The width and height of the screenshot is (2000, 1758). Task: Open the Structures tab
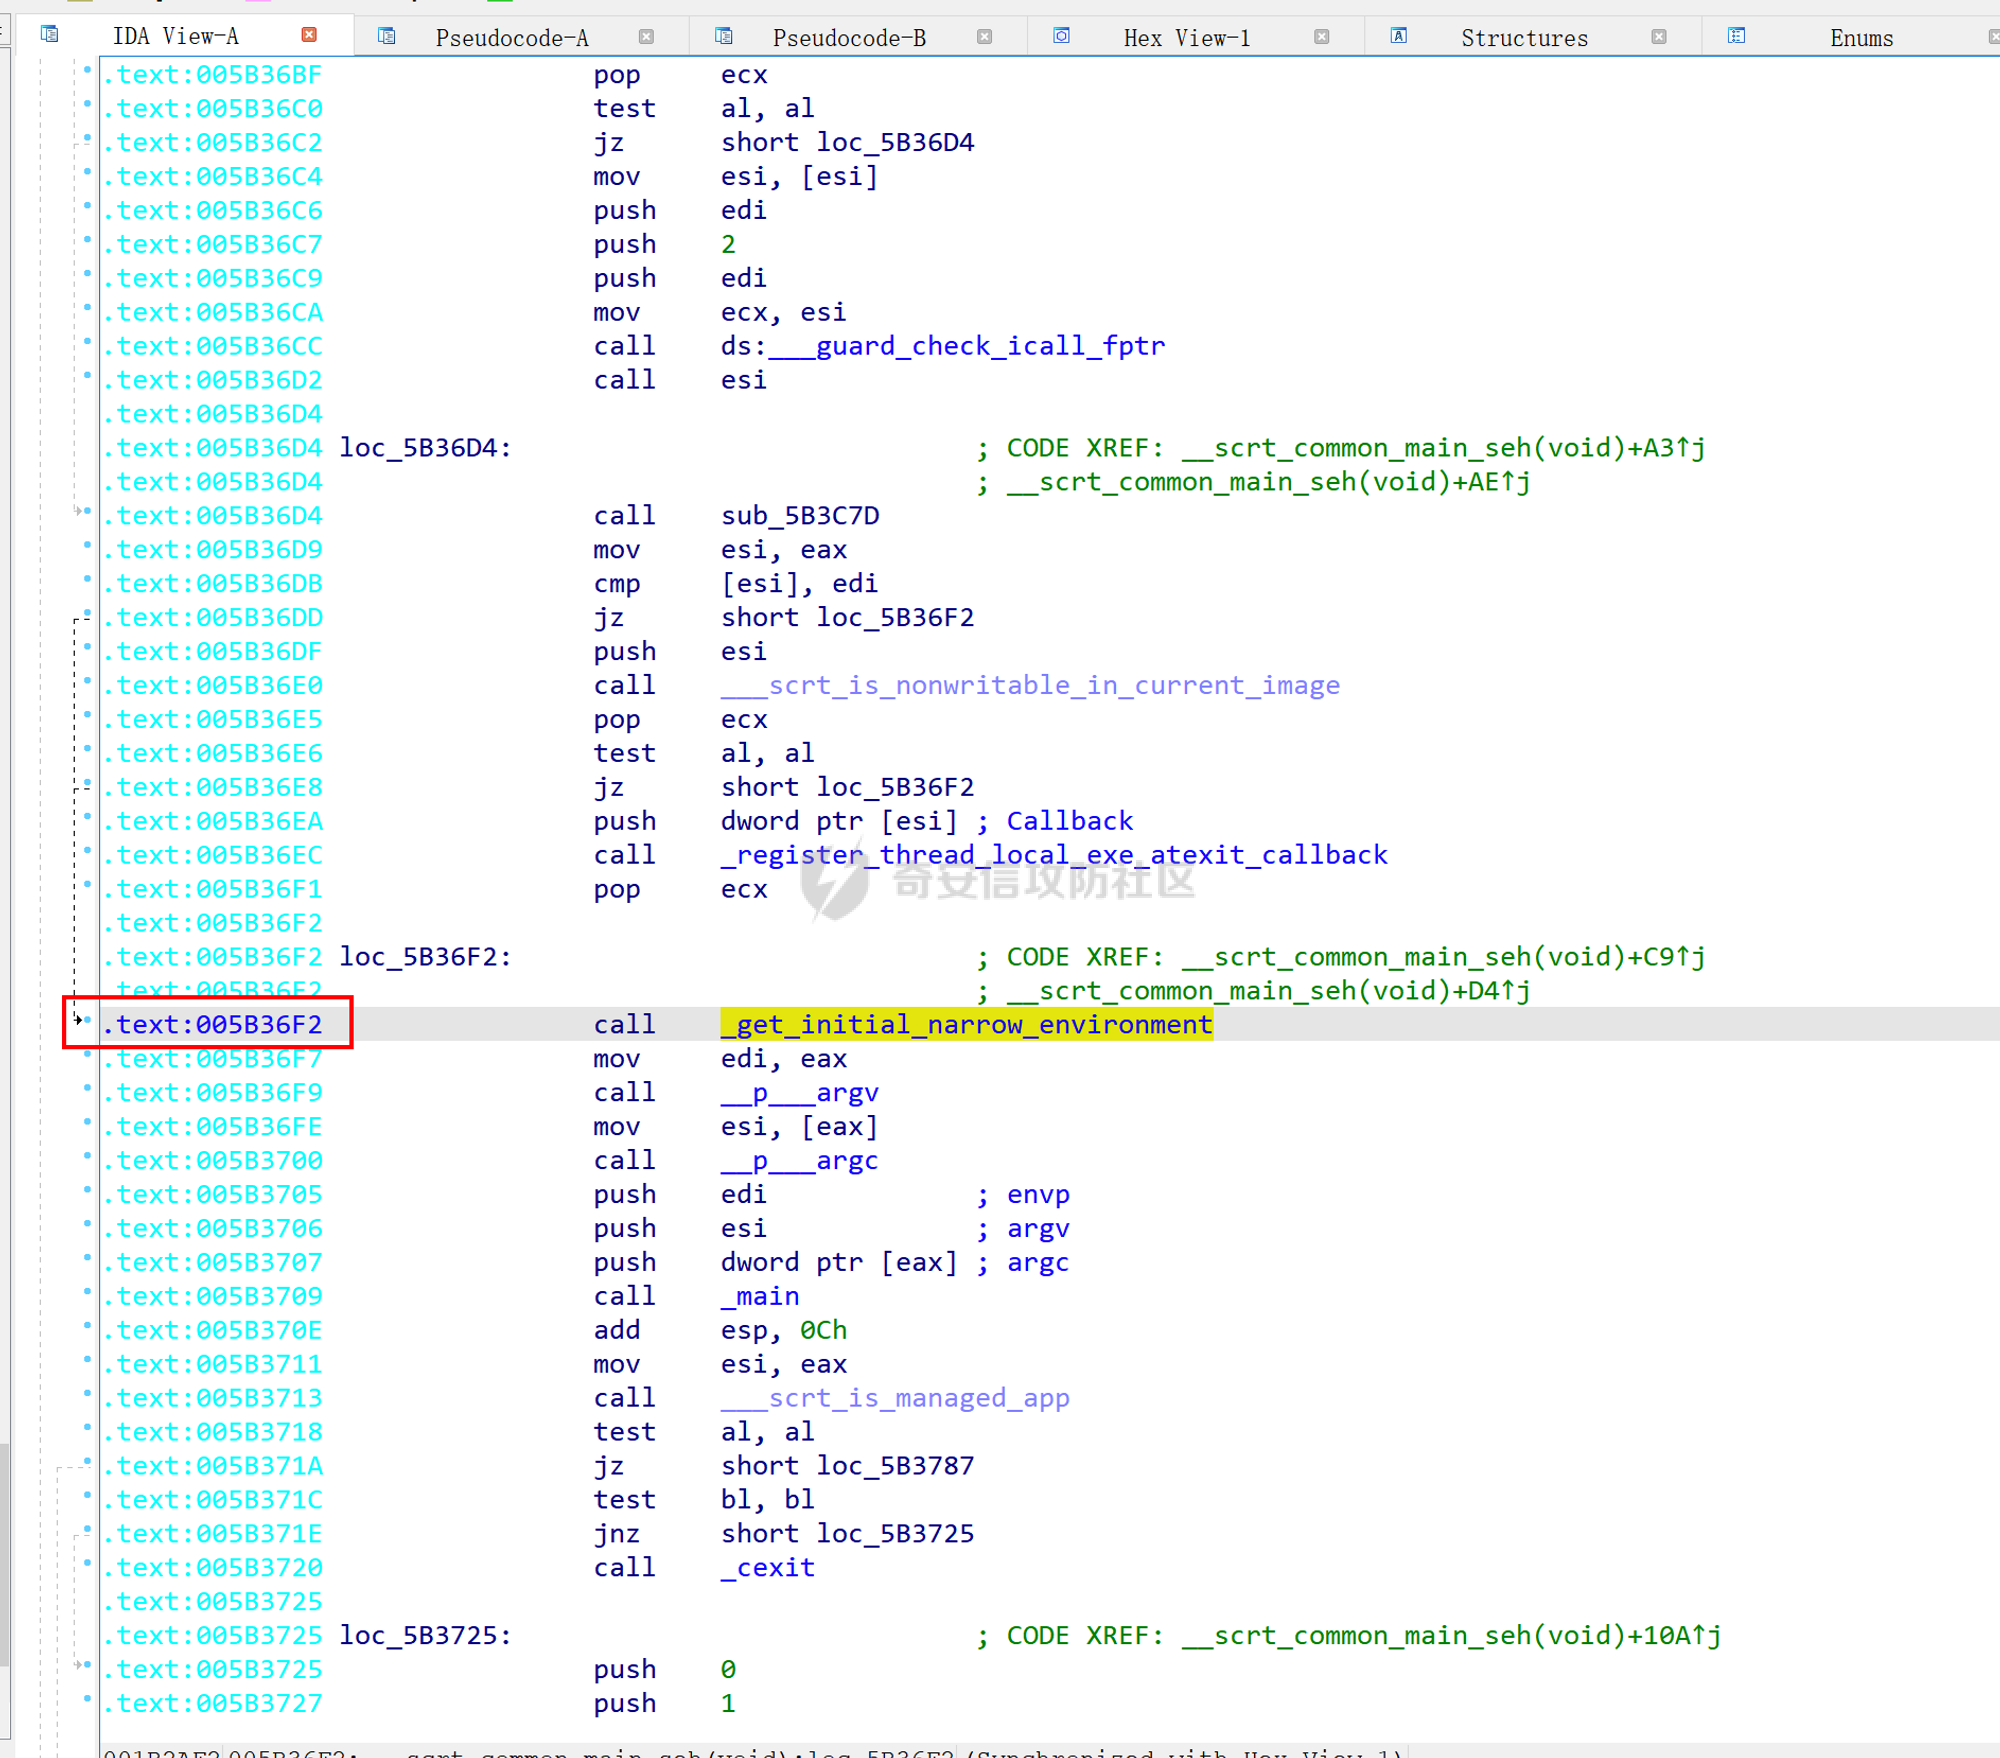[1523, 38]
